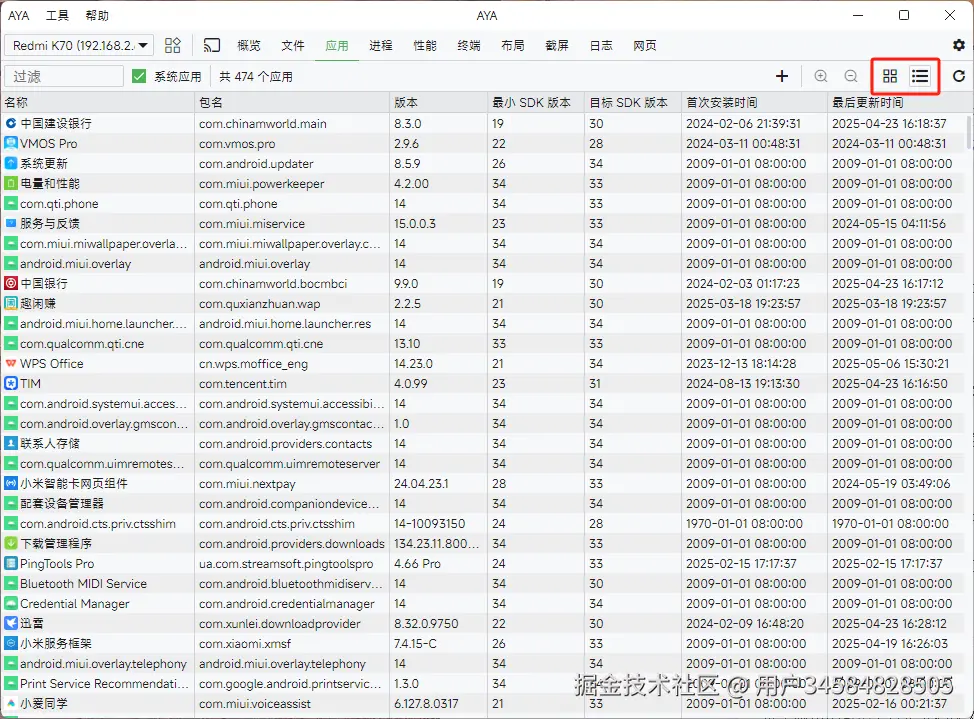This screenshot has width=974, height=719.
Task: Select the Credential Manager row name
Action: [75, 603]
